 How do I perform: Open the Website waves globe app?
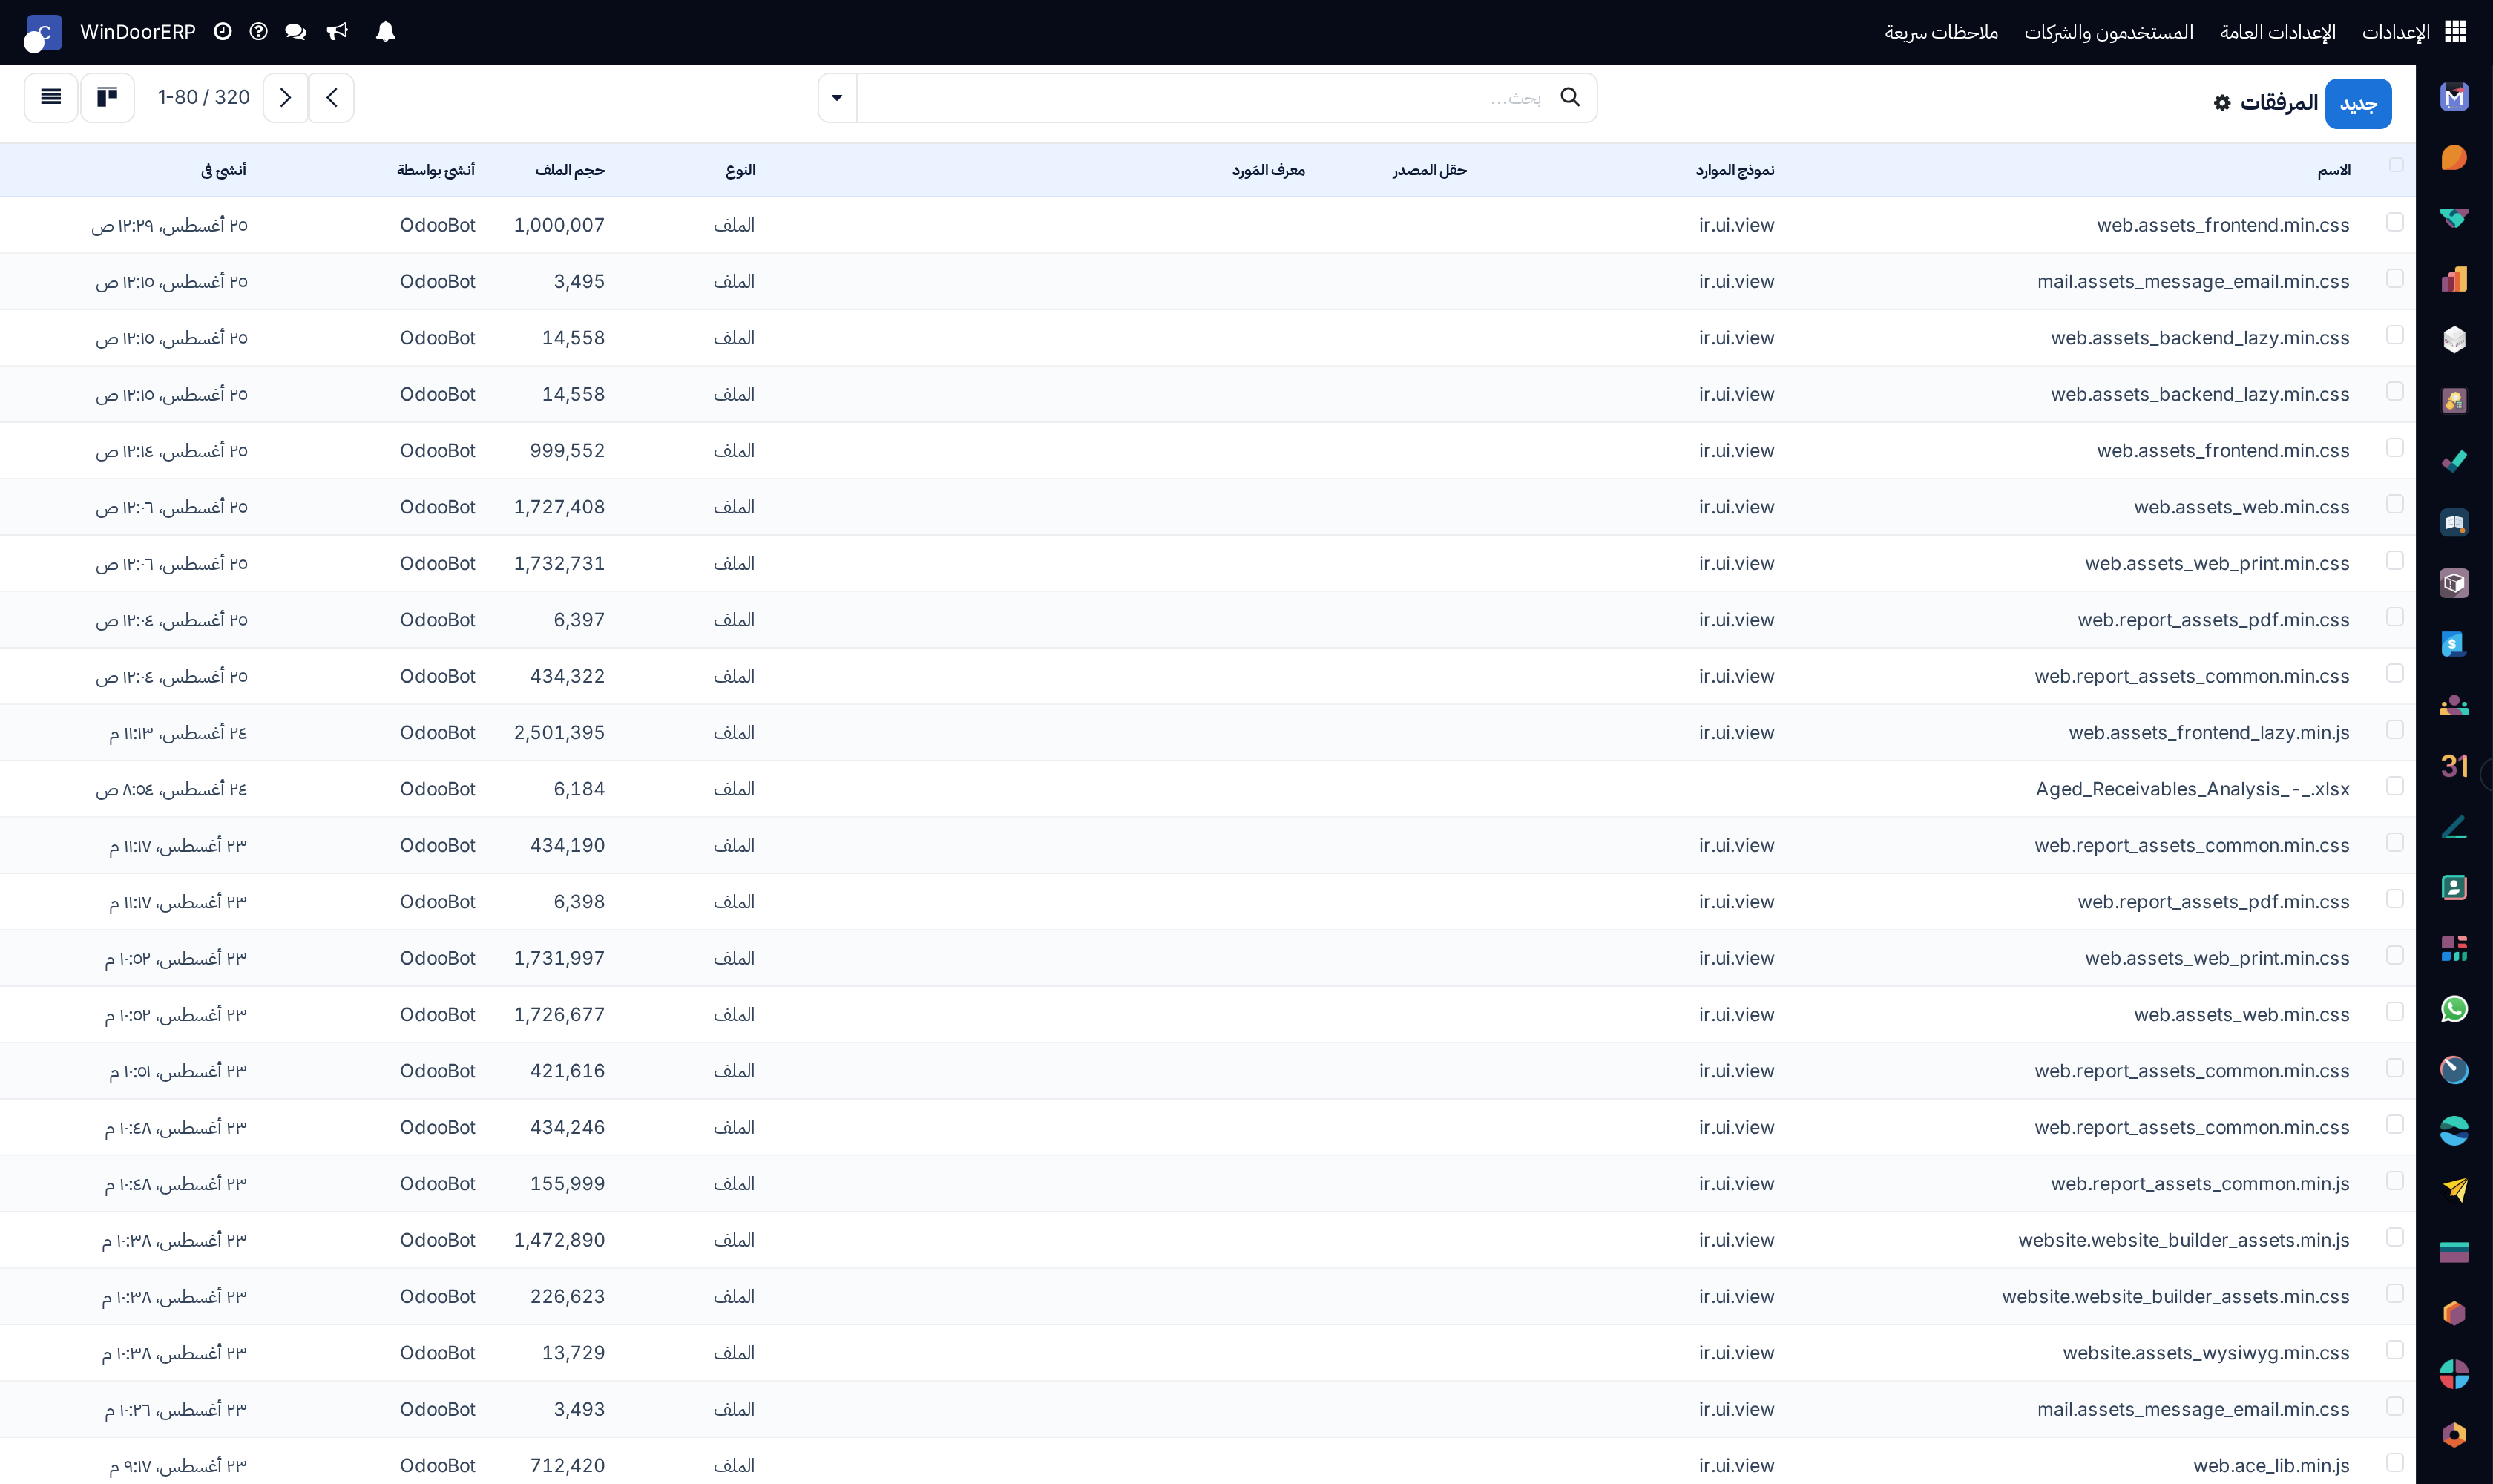tap(2454, 1131)
